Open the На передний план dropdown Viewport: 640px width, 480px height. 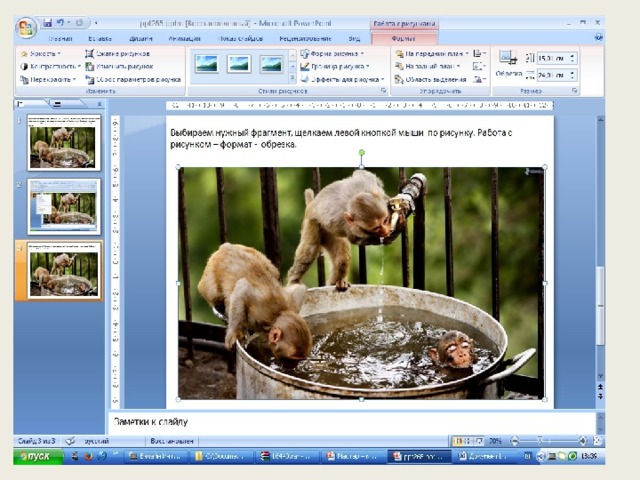pyautogui.click(x=432, y=53)
